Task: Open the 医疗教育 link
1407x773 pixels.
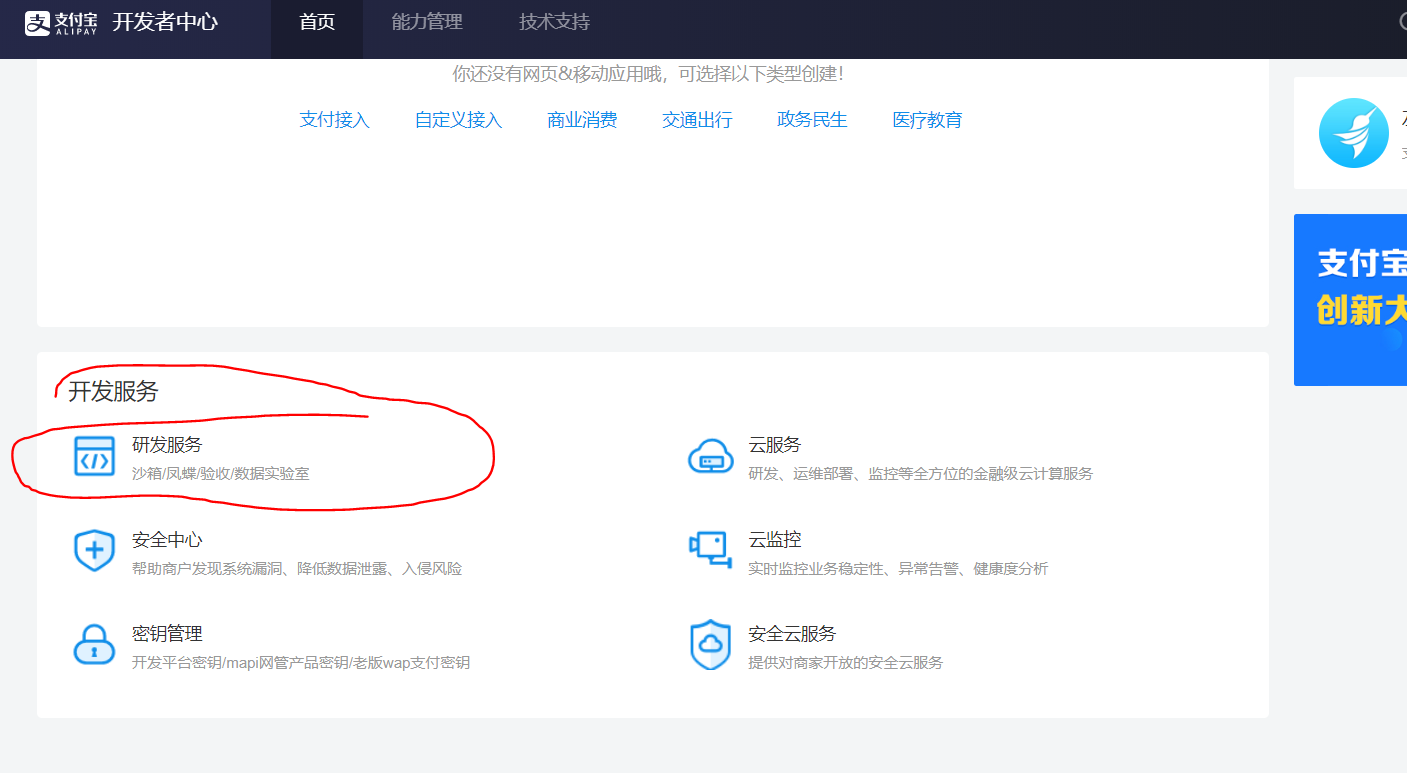Action: click(x=927, y=120)
